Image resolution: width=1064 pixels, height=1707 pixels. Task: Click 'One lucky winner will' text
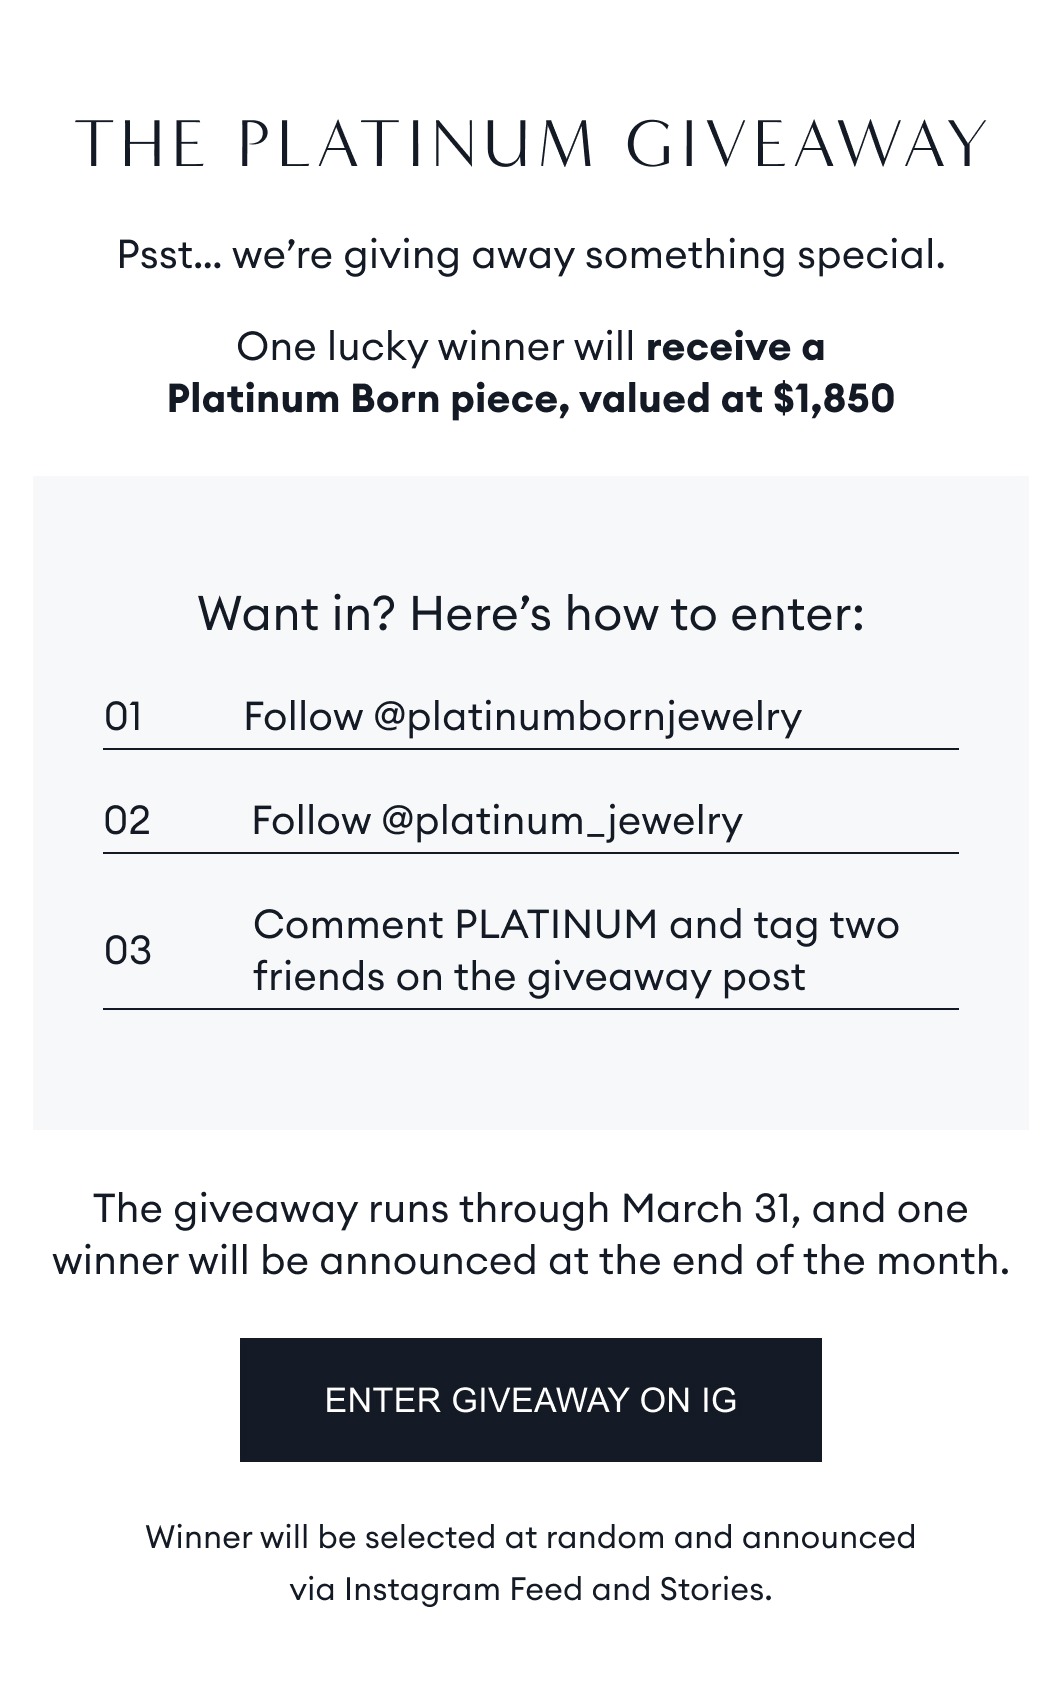tap(435, 347)
